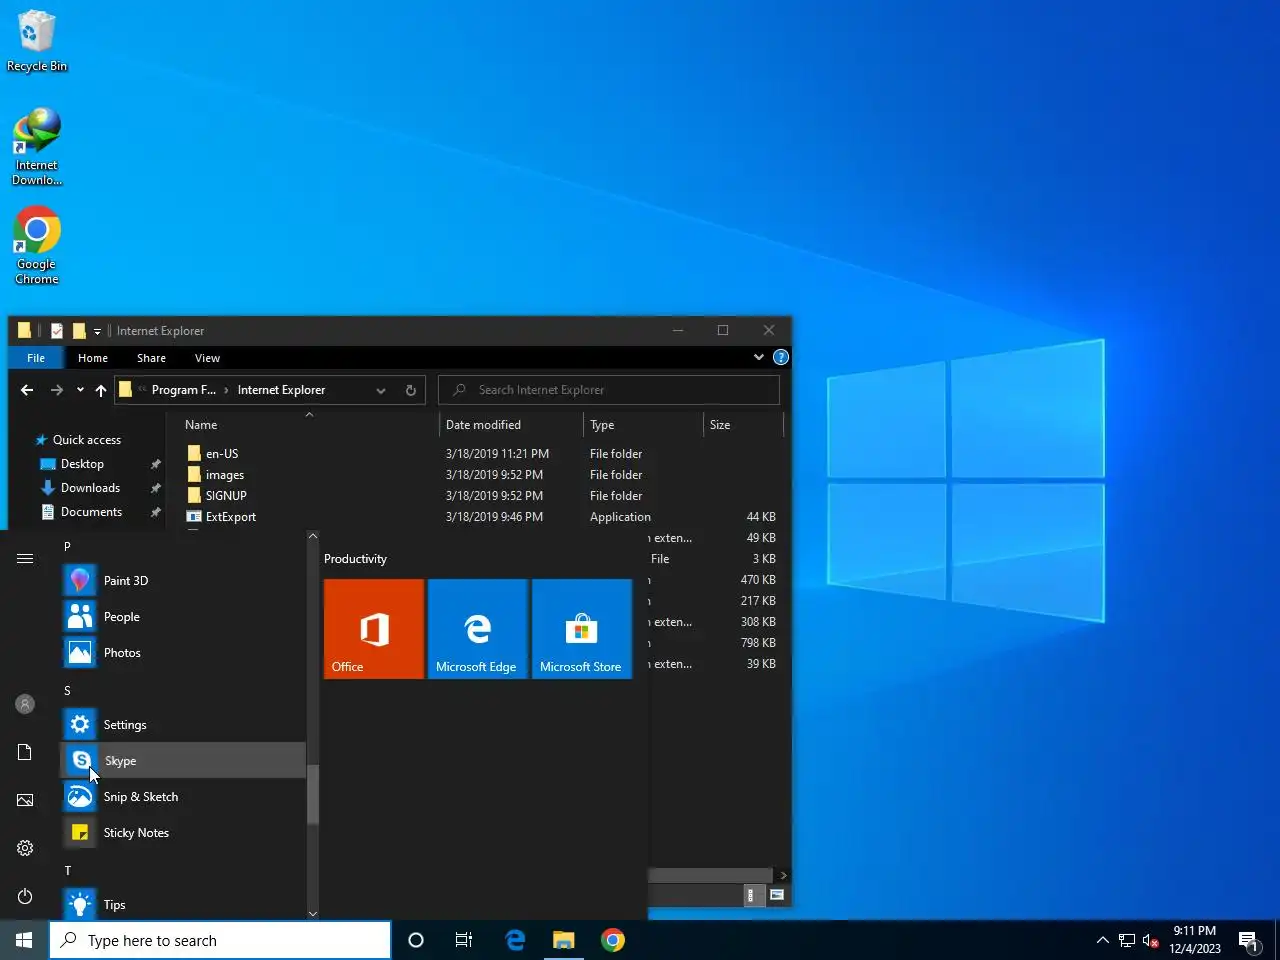
Task: Show hidden system tray icons
Action: [x=1102, y=940]
